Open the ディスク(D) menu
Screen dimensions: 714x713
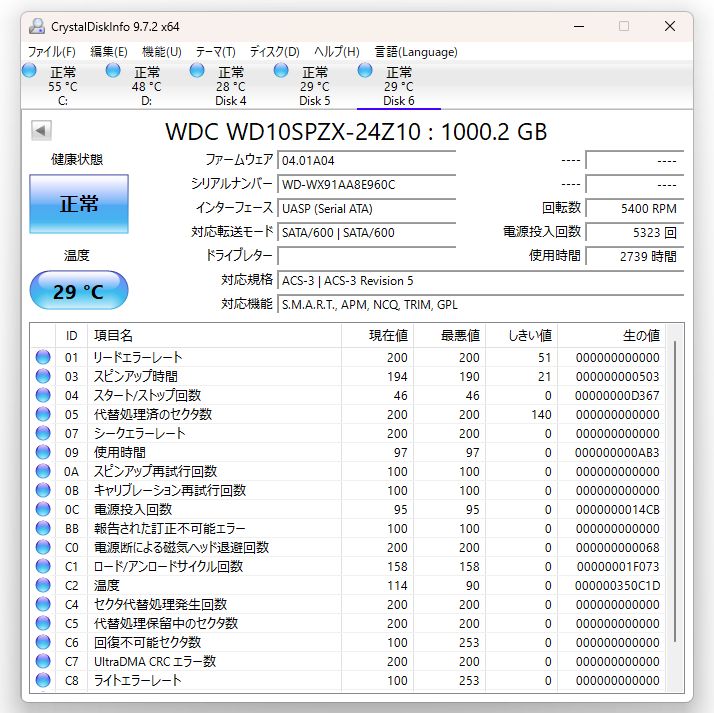pyautogui.click(x=275, y=52)
